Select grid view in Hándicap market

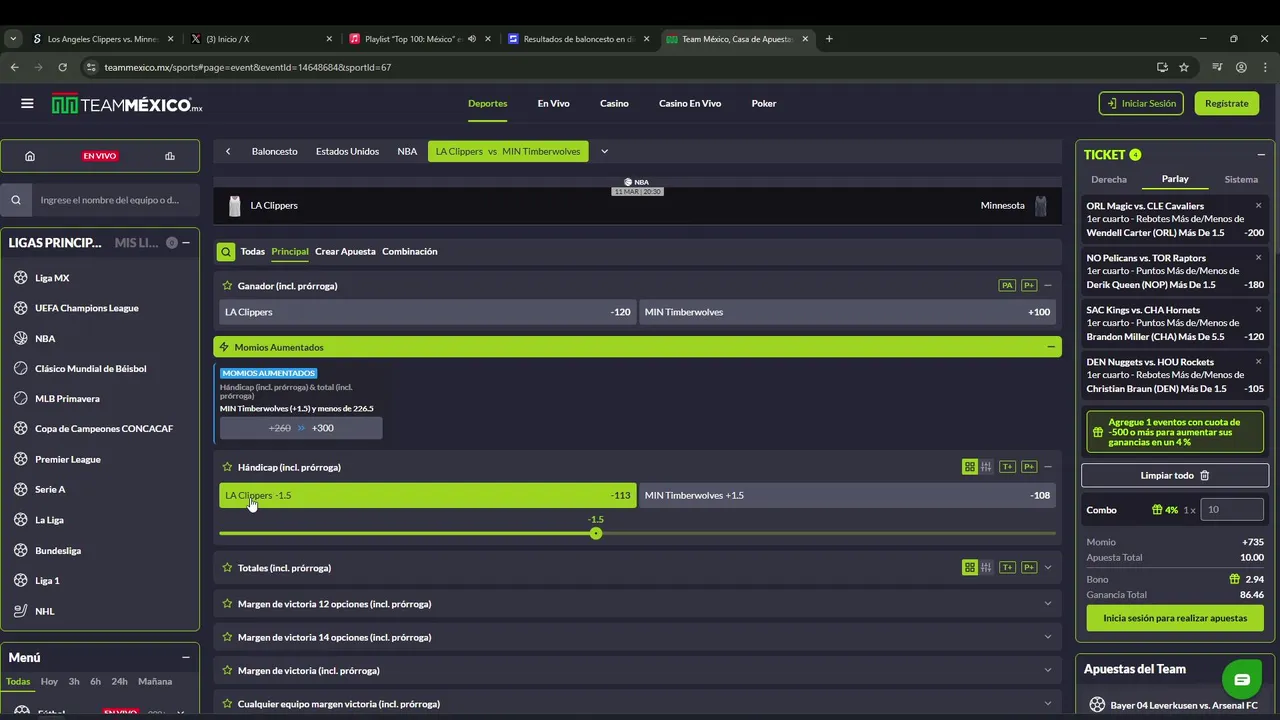[x=970, y=467]
